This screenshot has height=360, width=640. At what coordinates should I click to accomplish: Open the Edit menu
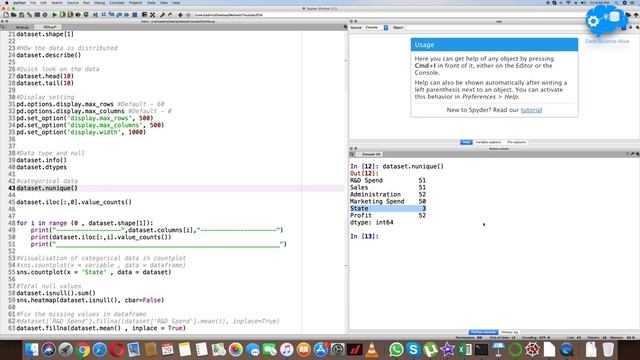(43, 2)
